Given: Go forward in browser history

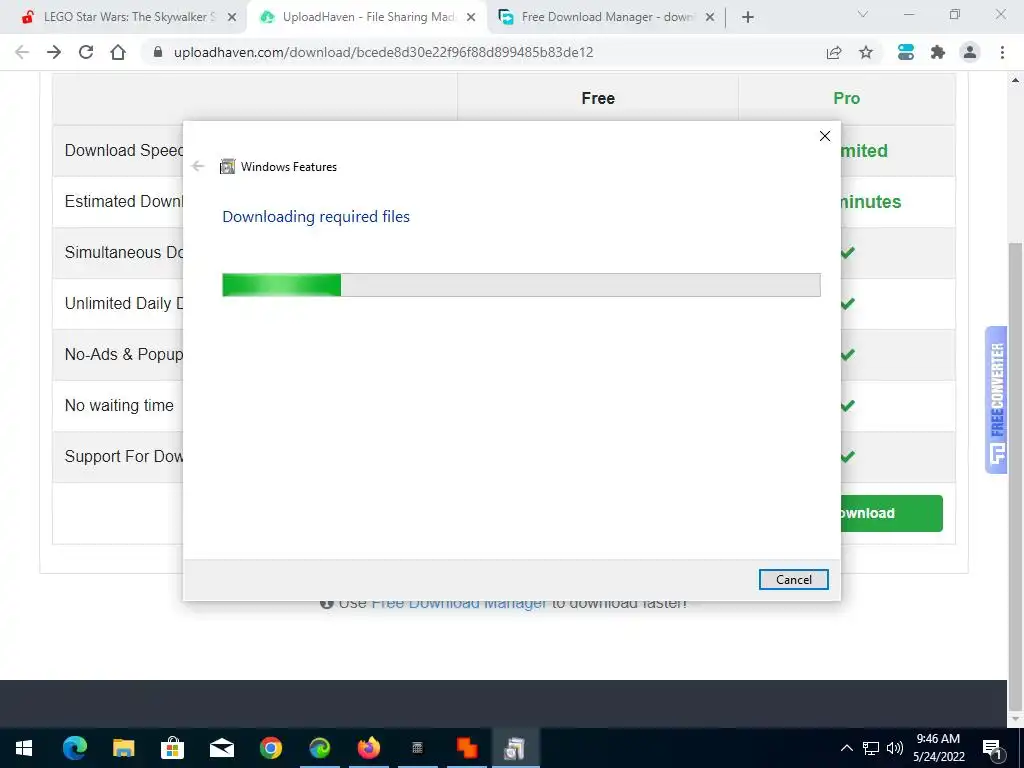Looking at the screenshot, I should (x=54, y=52).
